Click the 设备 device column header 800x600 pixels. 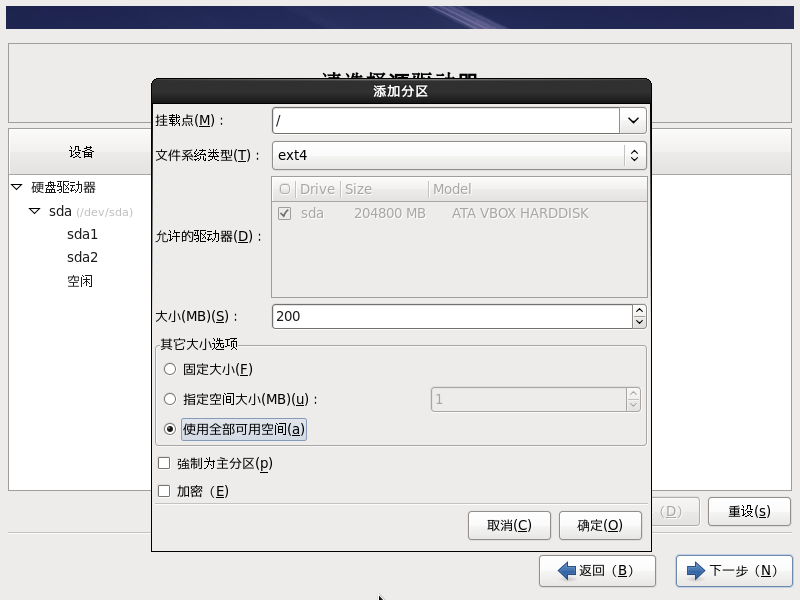pyautogui.click(x=82, y=152)
